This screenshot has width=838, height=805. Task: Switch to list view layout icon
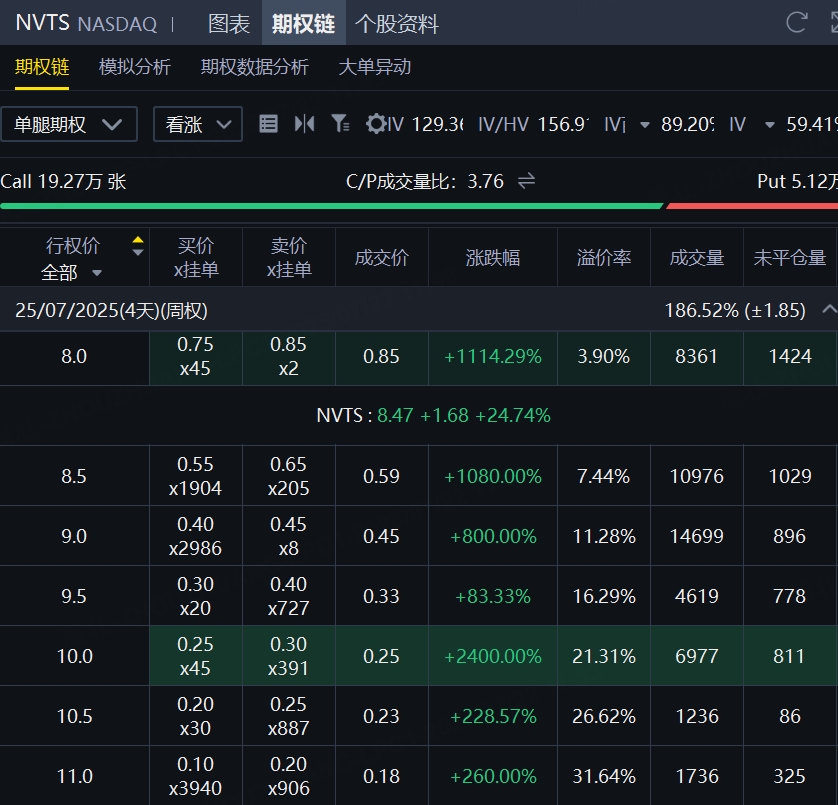tap(268, 124)
